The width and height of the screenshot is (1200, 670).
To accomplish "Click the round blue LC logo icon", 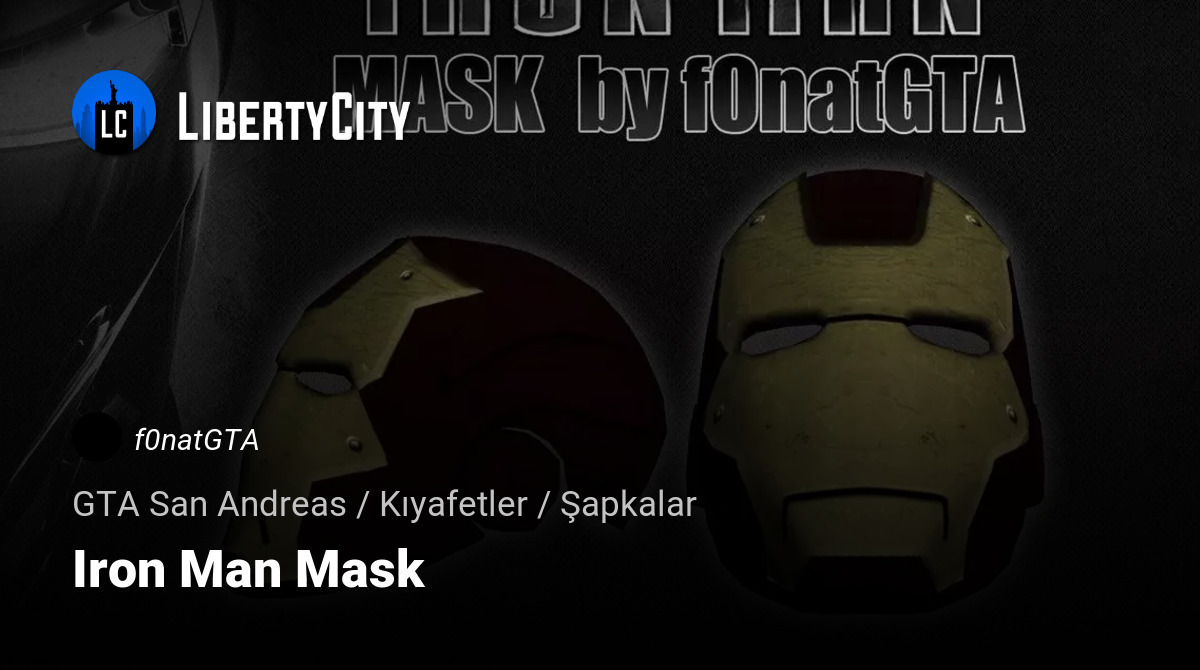I will [114, 112].
